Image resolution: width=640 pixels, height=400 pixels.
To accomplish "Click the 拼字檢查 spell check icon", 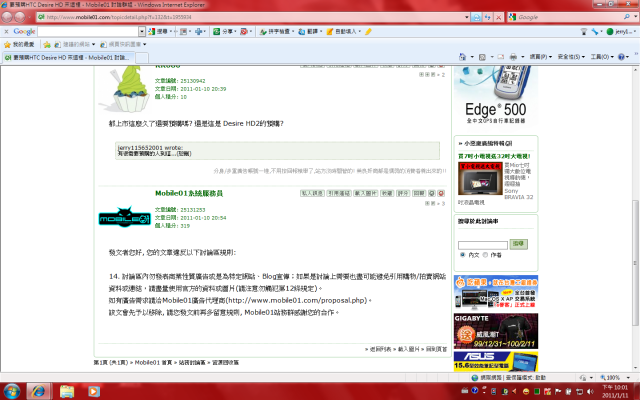I will [263, 31].
